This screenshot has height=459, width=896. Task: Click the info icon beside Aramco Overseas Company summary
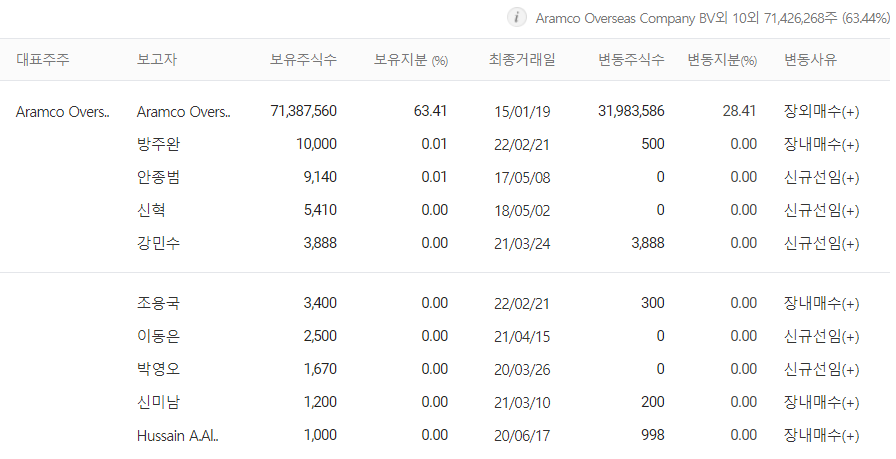[x=517, y=17]
